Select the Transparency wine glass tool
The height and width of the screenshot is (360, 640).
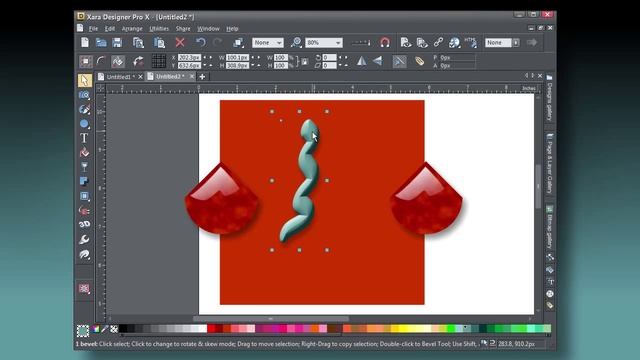click(84, 167)
